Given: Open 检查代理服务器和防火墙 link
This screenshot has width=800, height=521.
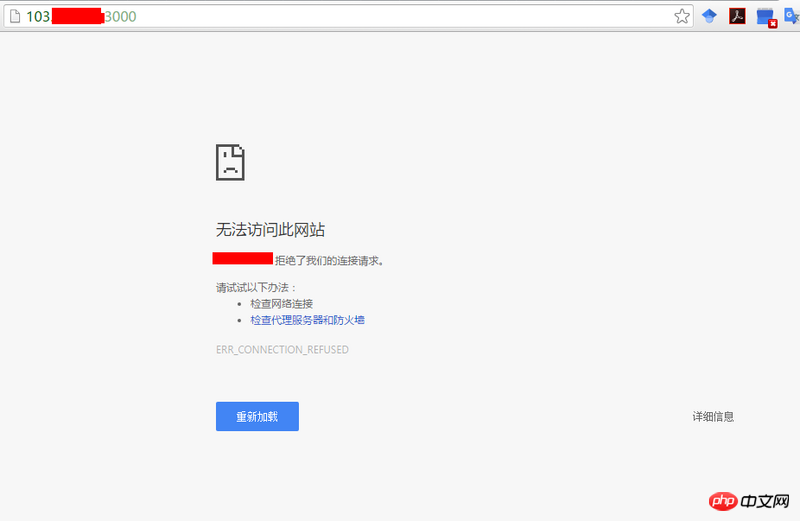Looking at the screenshot, I should [x=307, y=320].
